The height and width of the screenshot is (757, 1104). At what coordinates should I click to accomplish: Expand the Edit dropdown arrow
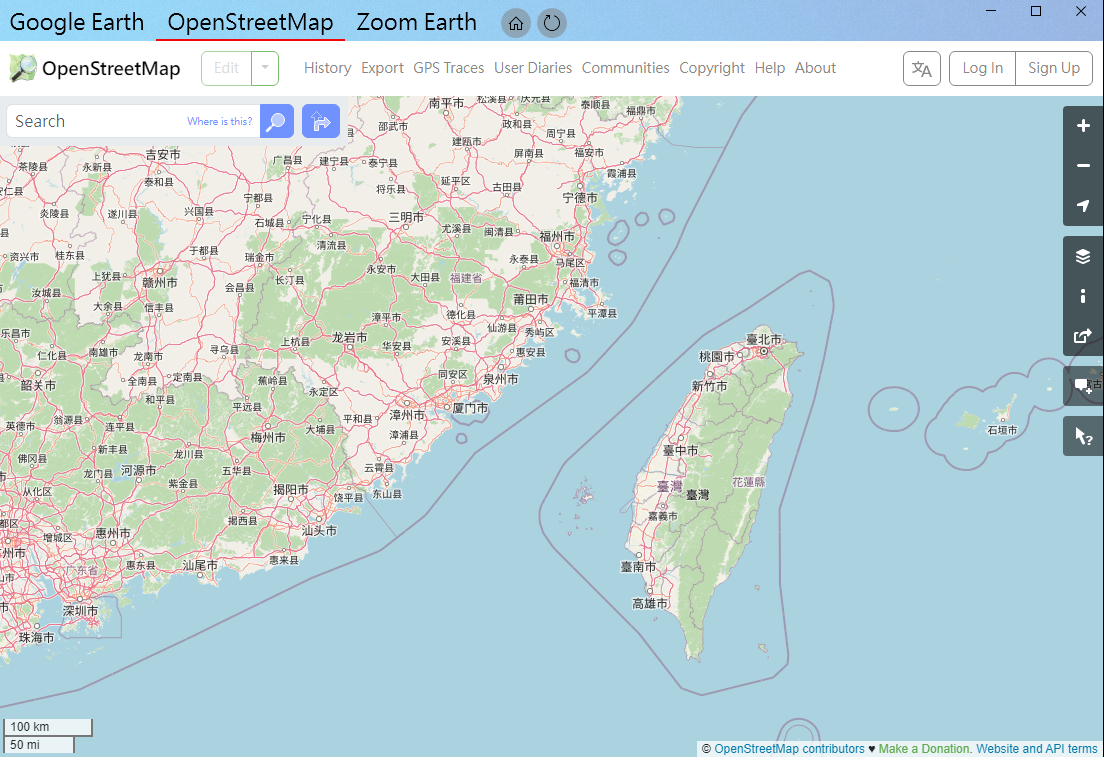265,68
